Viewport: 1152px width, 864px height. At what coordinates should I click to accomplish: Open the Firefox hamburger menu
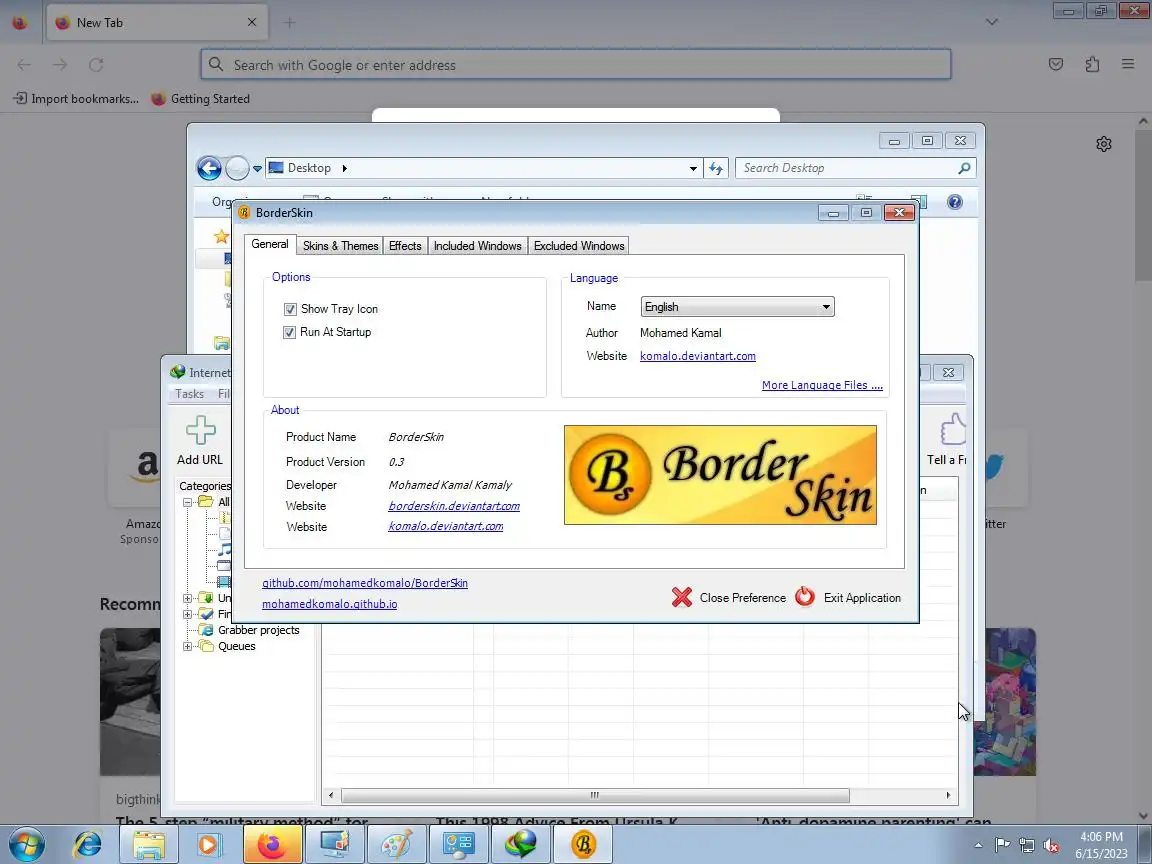1128,65
